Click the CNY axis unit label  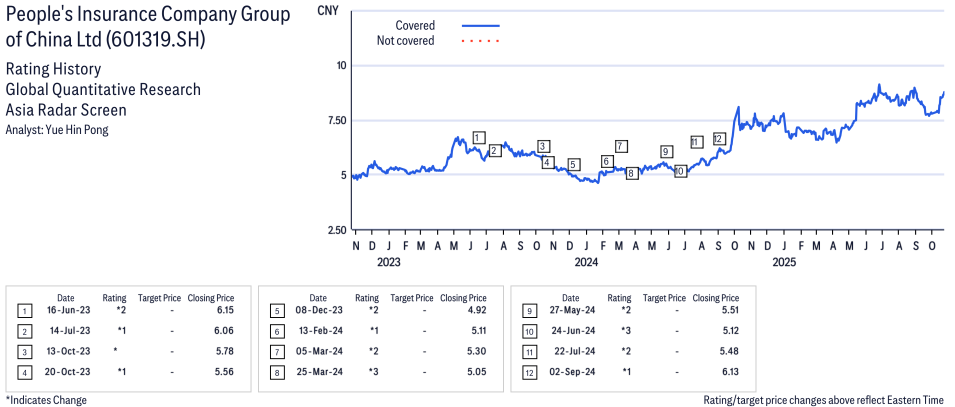pos(328,11)
